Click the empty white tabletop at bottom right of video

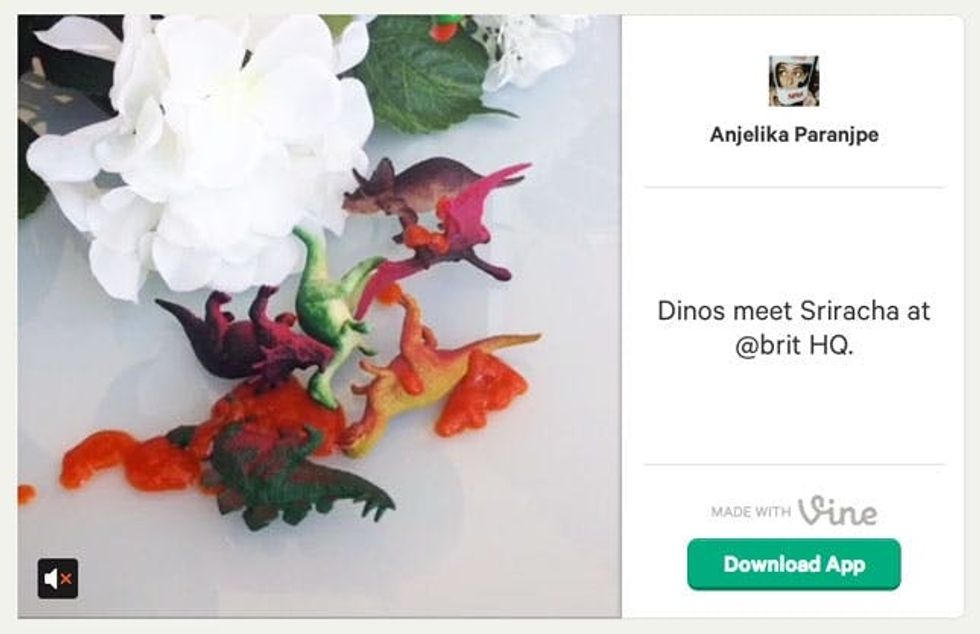click(520, 540)
